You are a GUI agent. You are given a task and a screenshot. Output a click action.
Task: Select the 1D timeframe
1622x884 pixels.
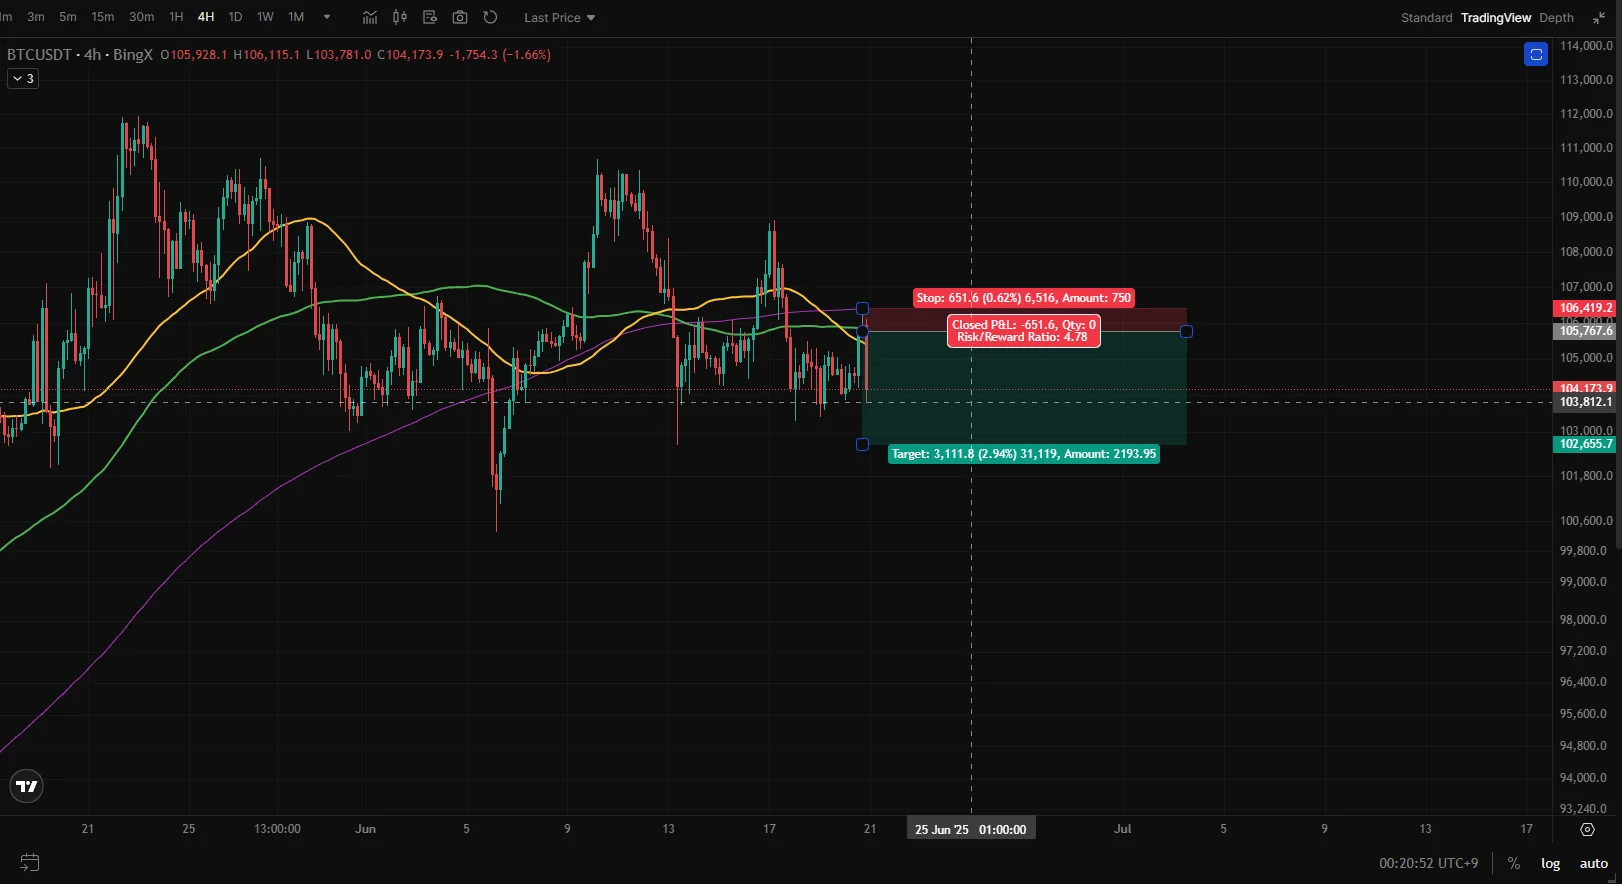235,17
